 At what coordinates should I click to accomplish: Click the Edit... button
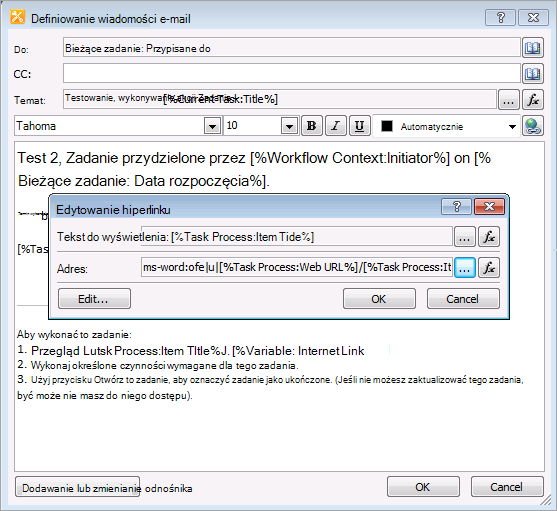click(94, 299)
